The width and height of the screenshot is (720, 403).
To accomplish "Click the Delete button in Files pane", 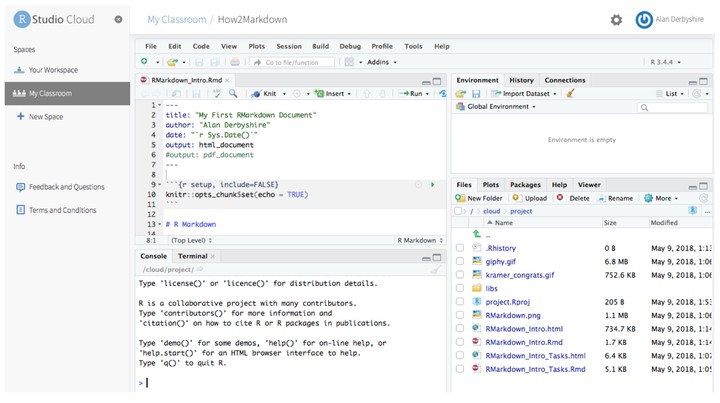I will (573, 198).
